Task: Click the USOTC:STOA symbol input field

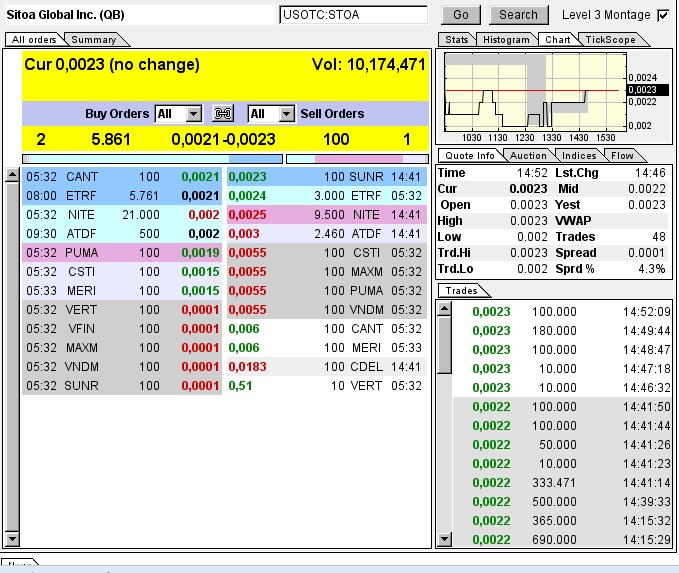Action: tap(353, 15)
